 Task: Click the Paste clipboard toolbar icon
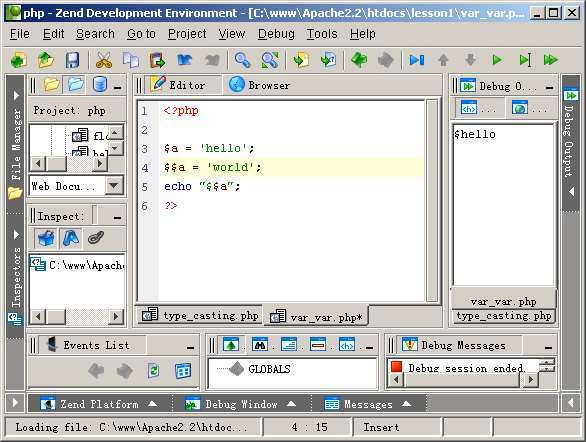pos(158,60)
